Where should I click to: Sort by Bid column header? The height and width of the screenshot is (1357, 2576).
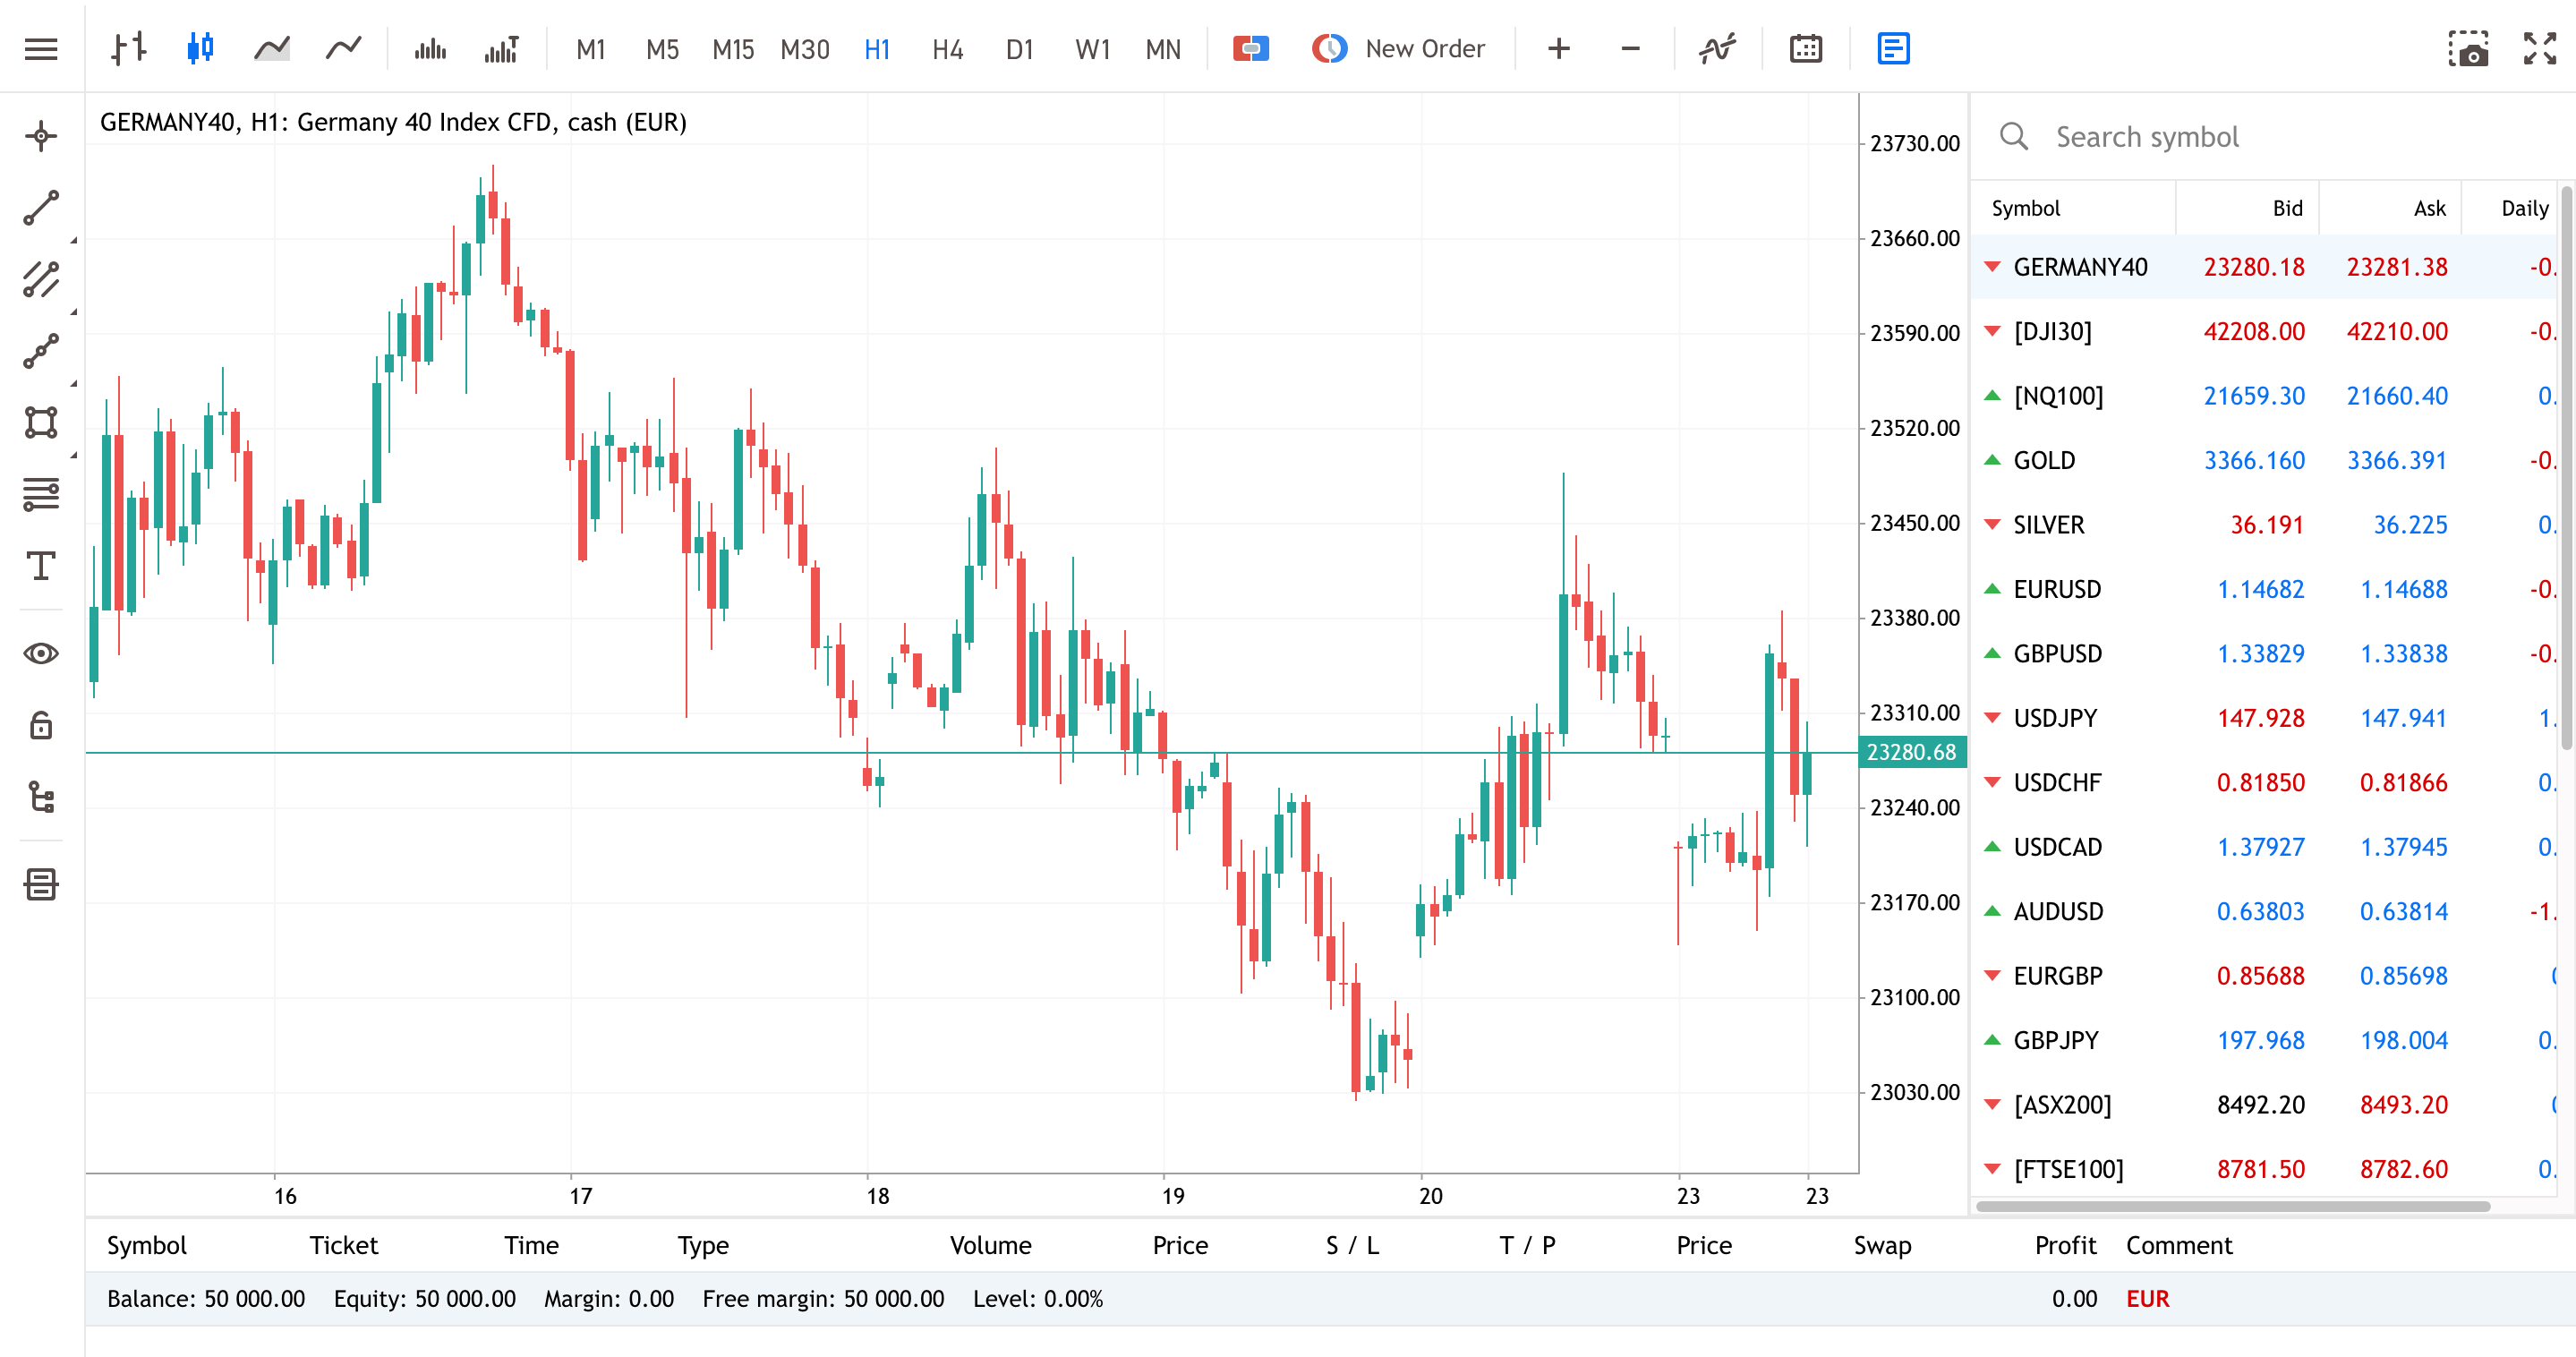pyautogui.click(x=2287, y=208)
